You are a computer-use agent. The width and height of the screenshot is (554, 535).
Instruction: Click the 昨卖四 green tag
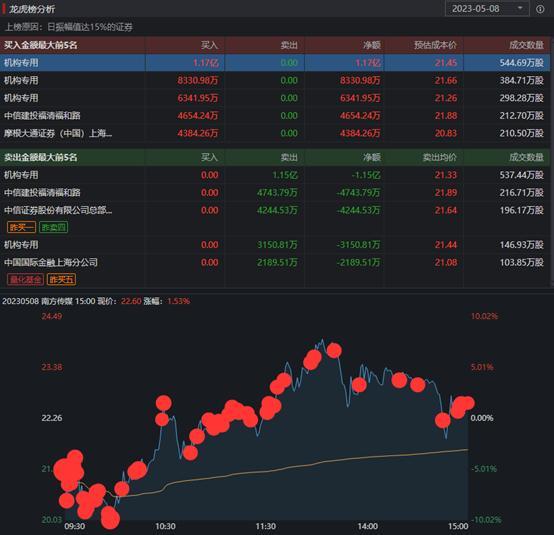53,227
